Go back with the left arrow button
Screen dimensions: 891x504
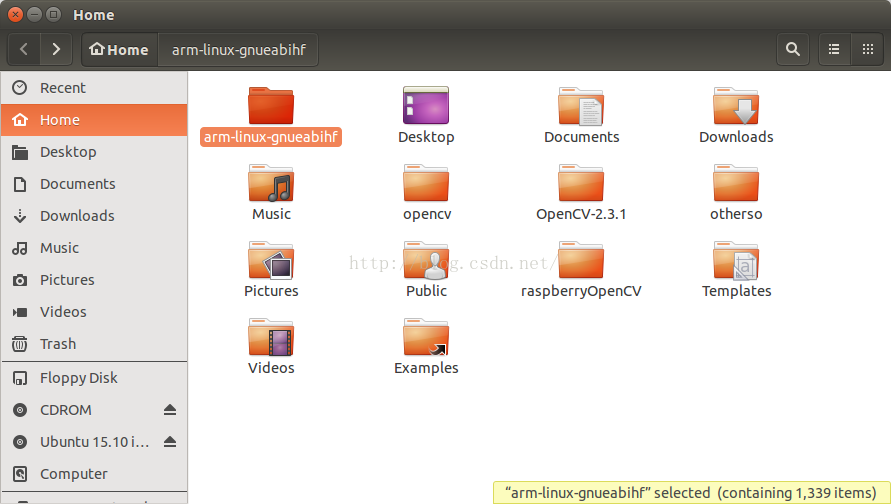click(24, 49)
